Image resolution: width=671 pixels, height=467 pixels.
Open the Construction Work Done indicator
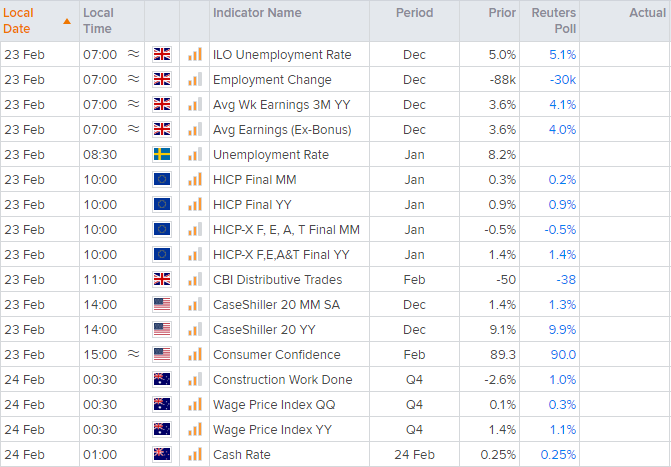[x=283, y=380]
